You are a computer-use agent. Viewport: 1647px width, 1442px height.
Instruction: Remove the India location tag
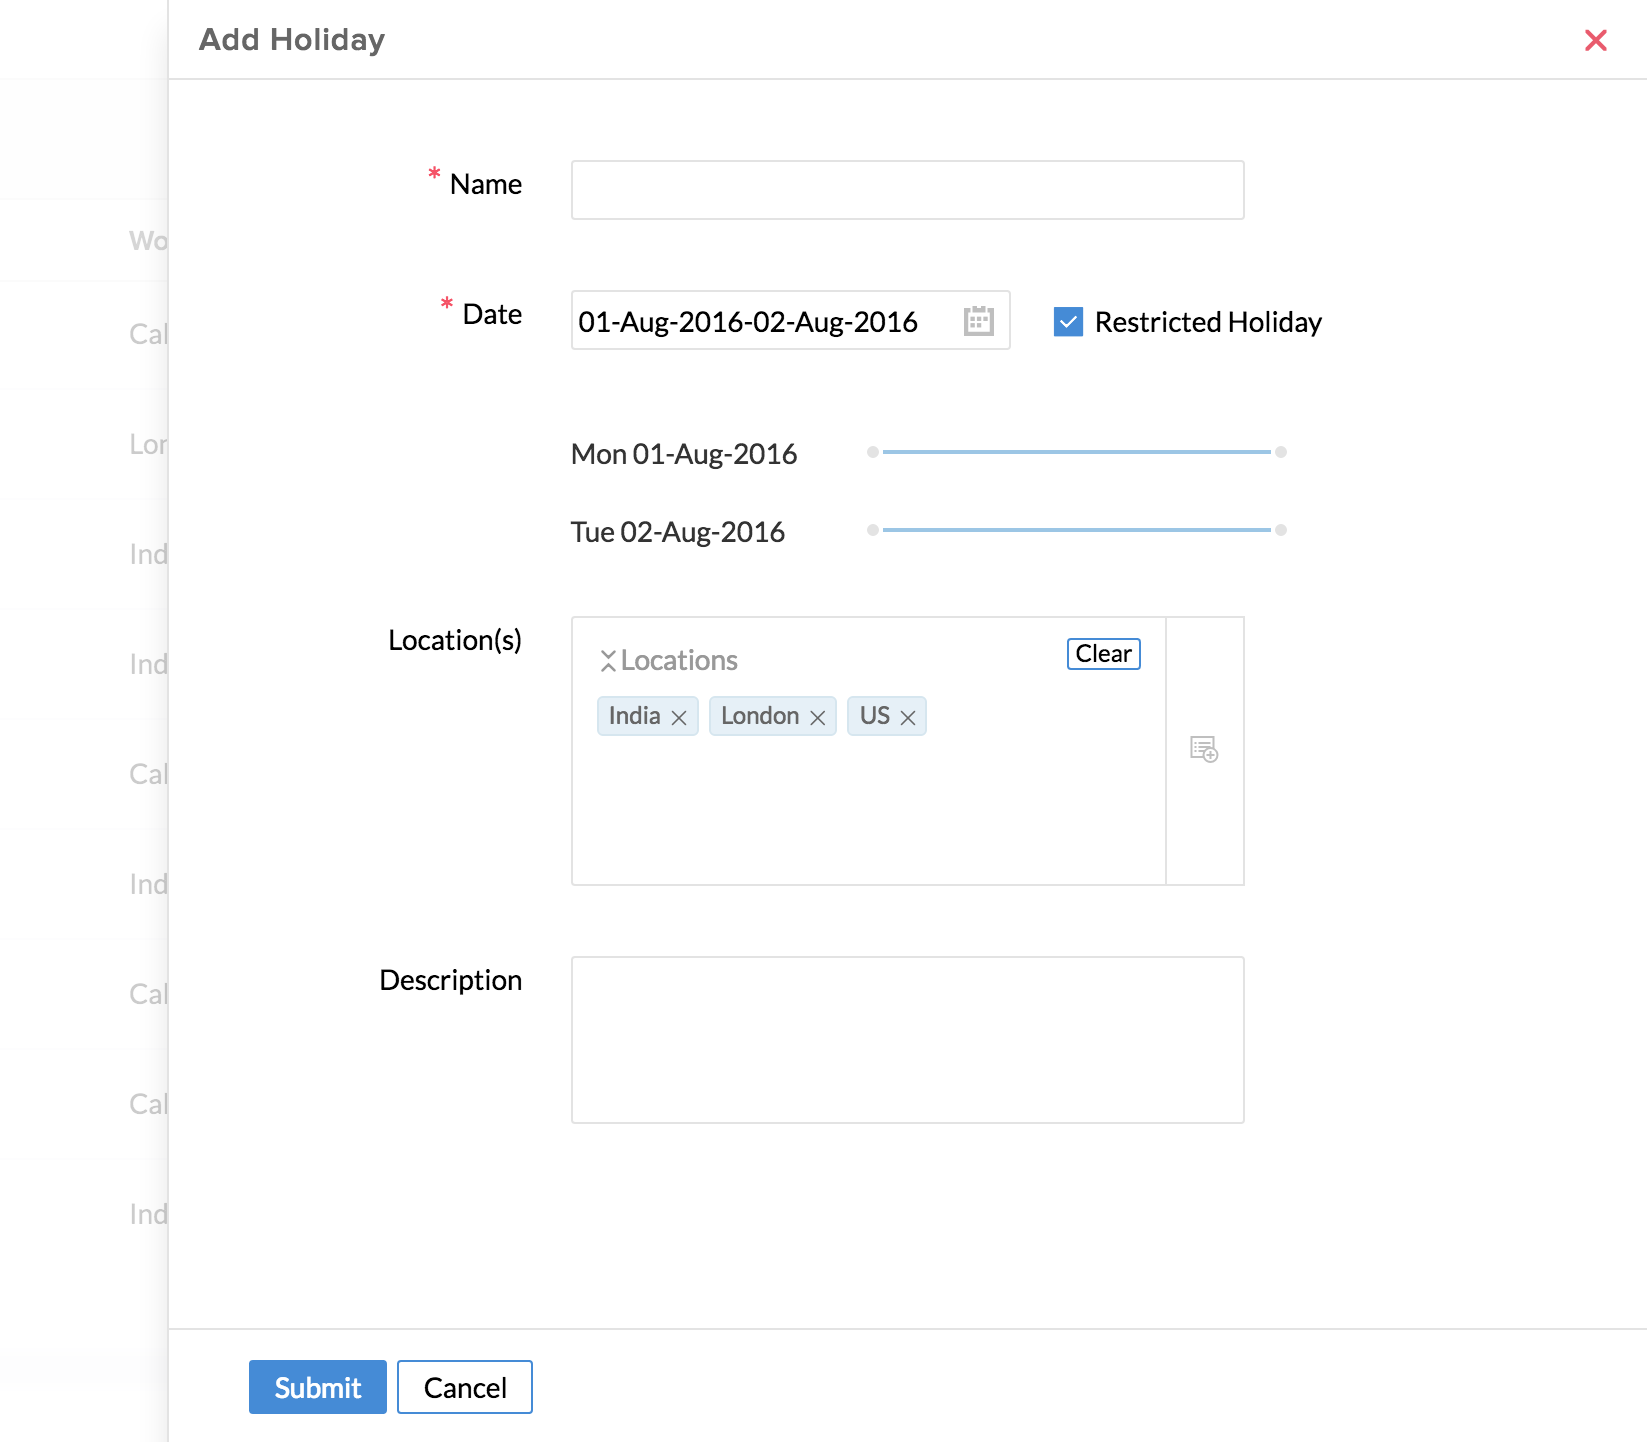tap(679, 718)
